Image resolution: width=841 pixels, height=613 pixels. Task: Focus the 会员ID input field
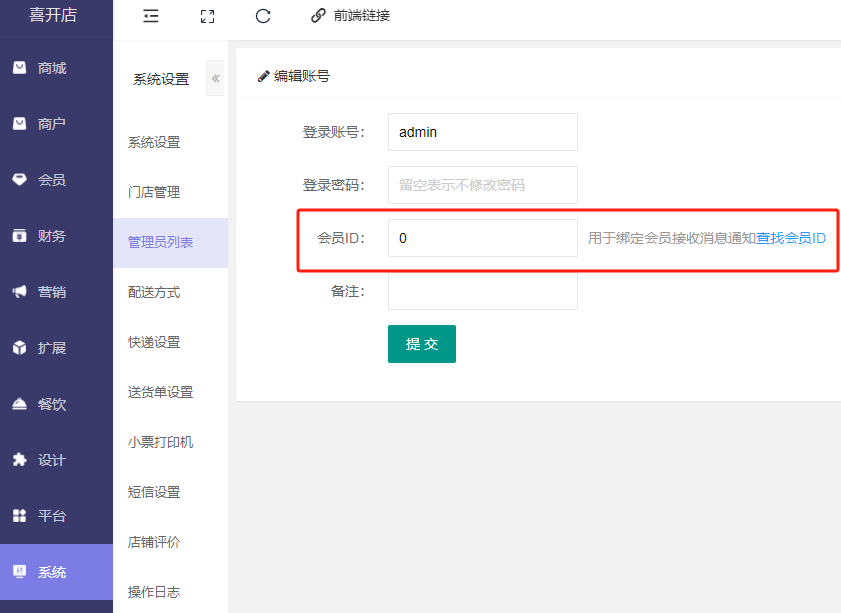pos(483,238)
